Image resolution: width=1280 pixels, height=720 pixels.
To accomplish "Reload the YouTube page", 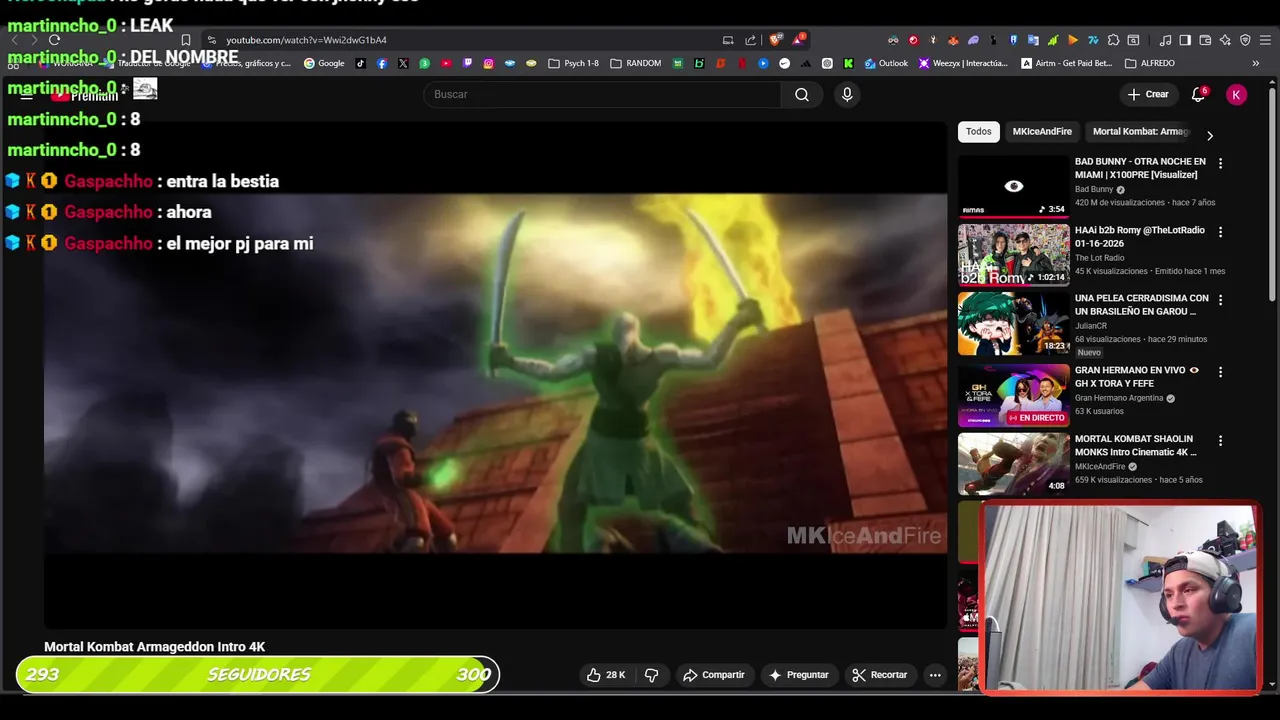I will 54,40.
